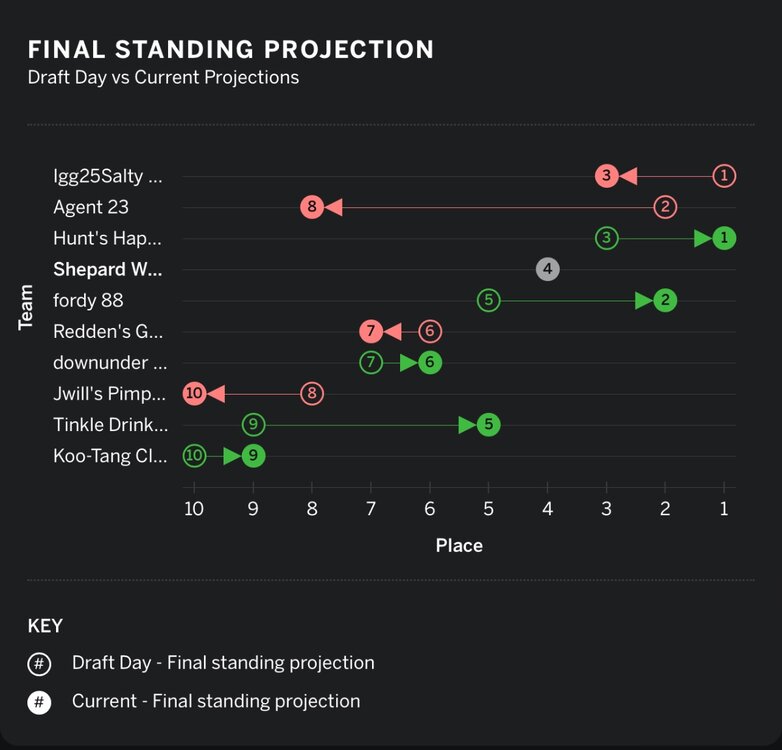Click the Final Standing Projection heading
The image size is (782, 750).
tap(231, 49)
